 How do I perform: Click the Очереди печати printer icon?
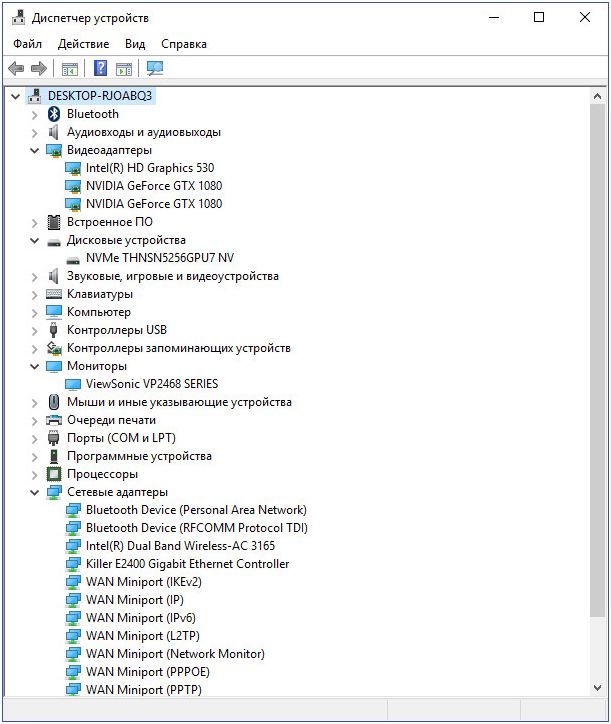tap(54, 420)
